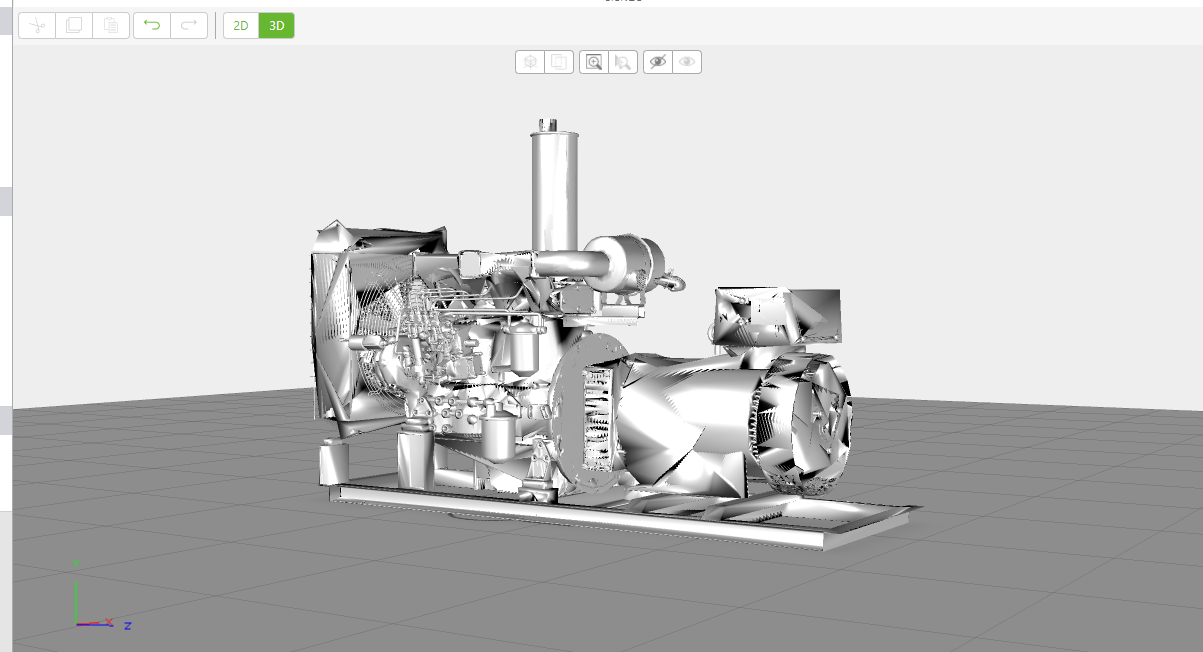Show all hidden parts with the eye icon
The width and height of the screenshot is (1203, 652).
[687, 61]
